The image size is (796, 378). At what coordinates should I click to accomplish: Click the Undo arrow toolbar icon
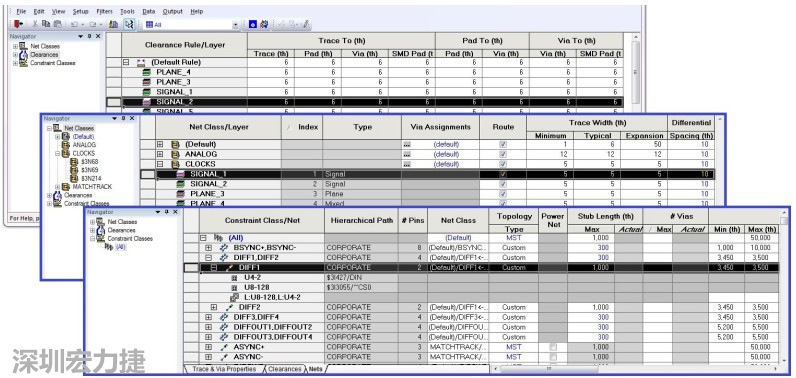pyautogui.click(x=74, y=24)
